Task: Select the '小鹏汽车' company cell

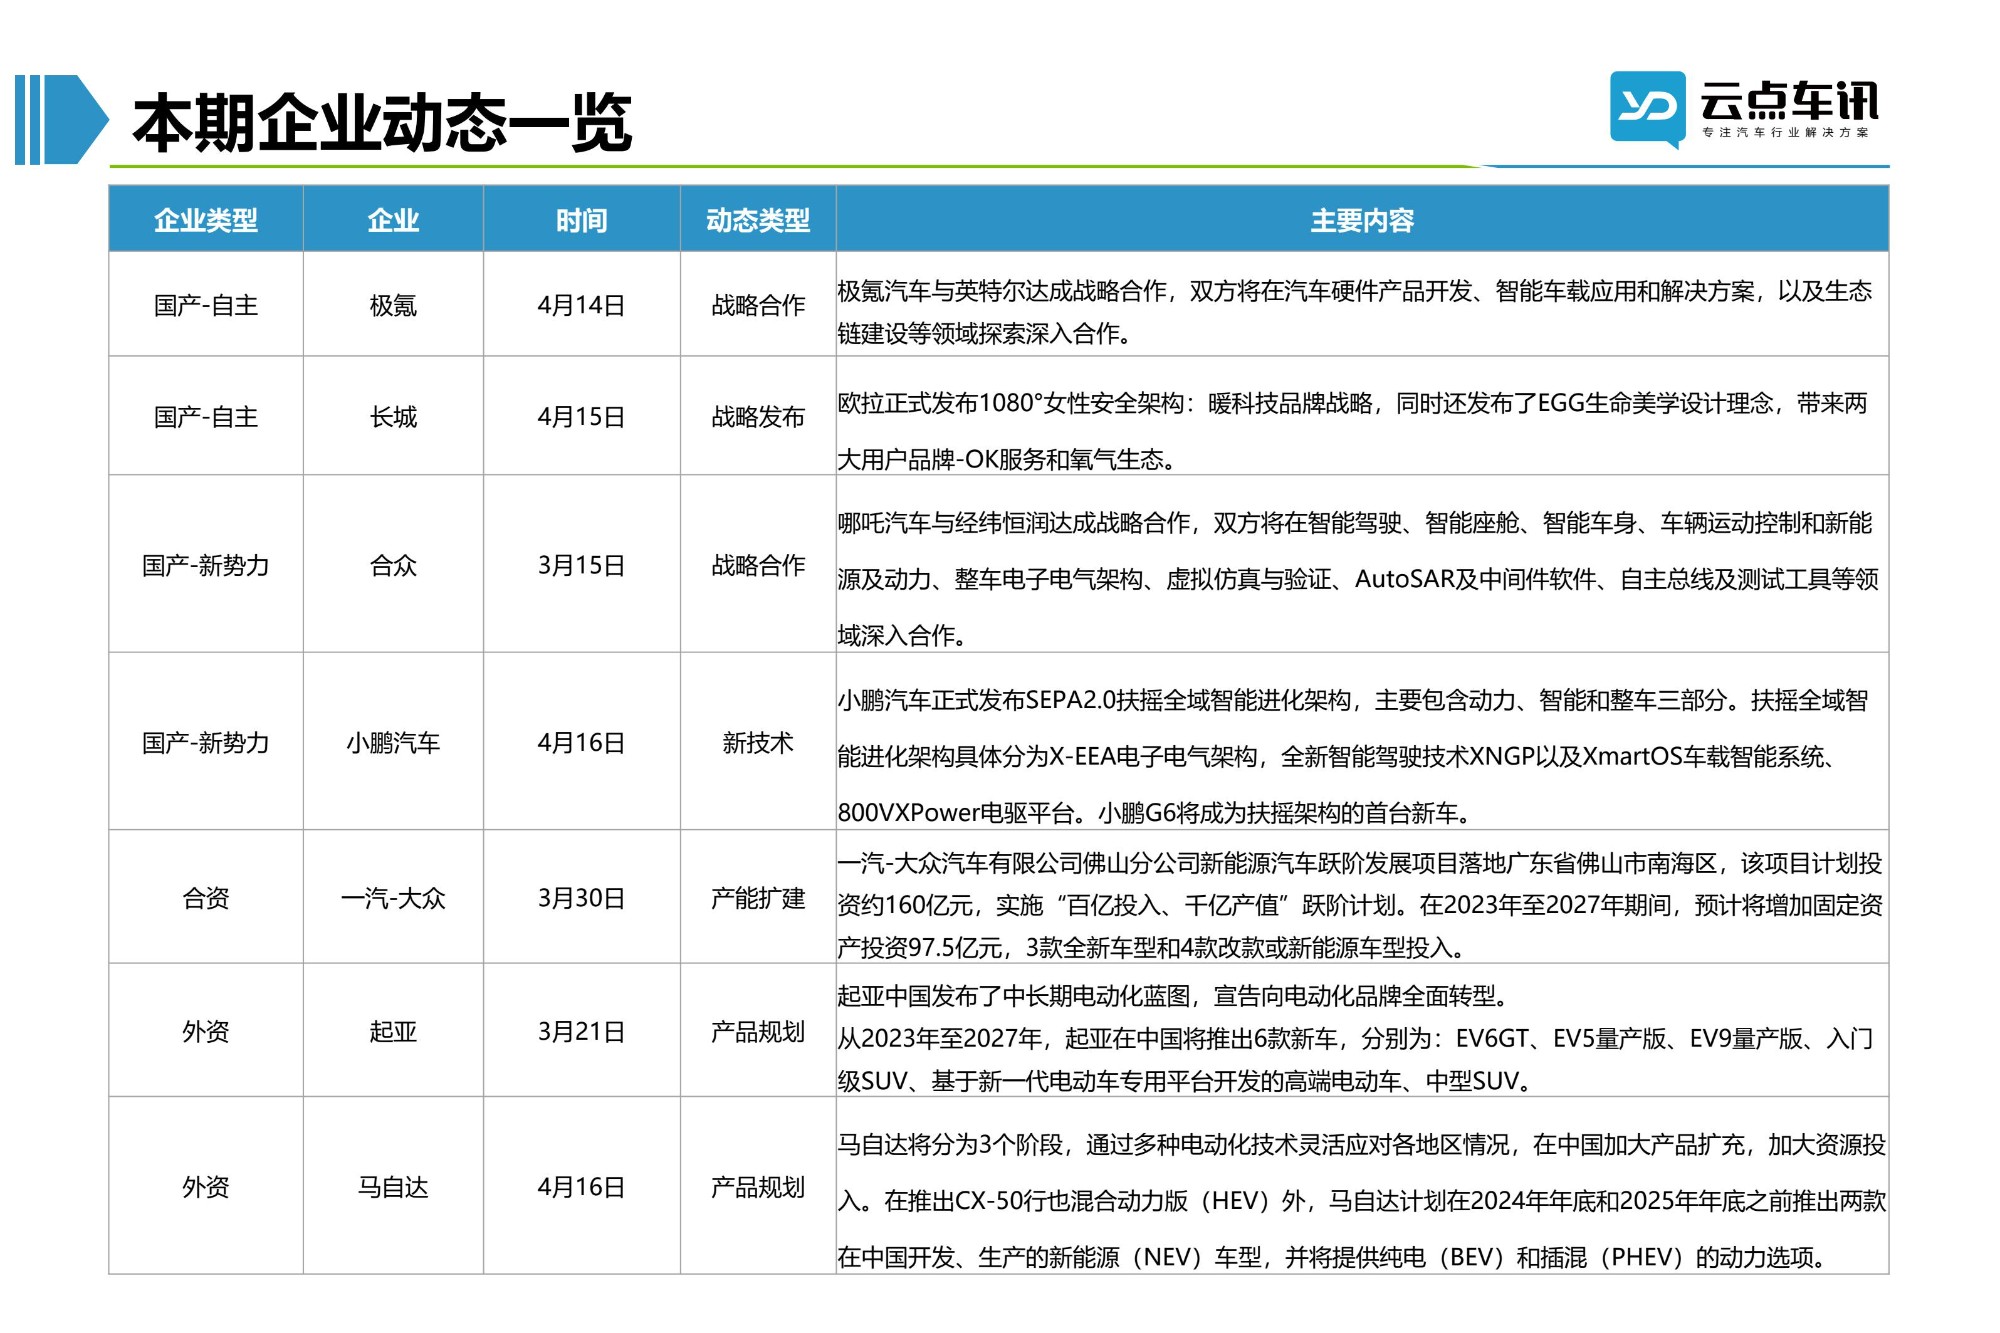Action: coord(393,742)
